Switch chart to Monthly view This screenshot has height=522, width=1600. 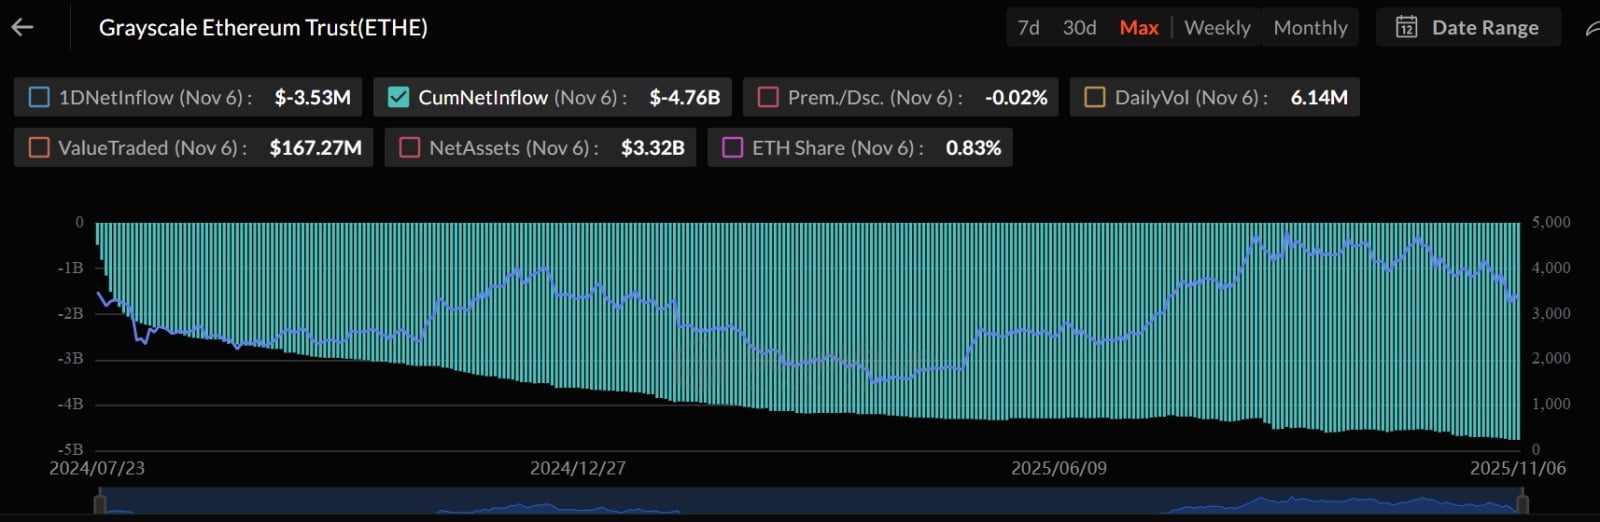point(1310,28)
